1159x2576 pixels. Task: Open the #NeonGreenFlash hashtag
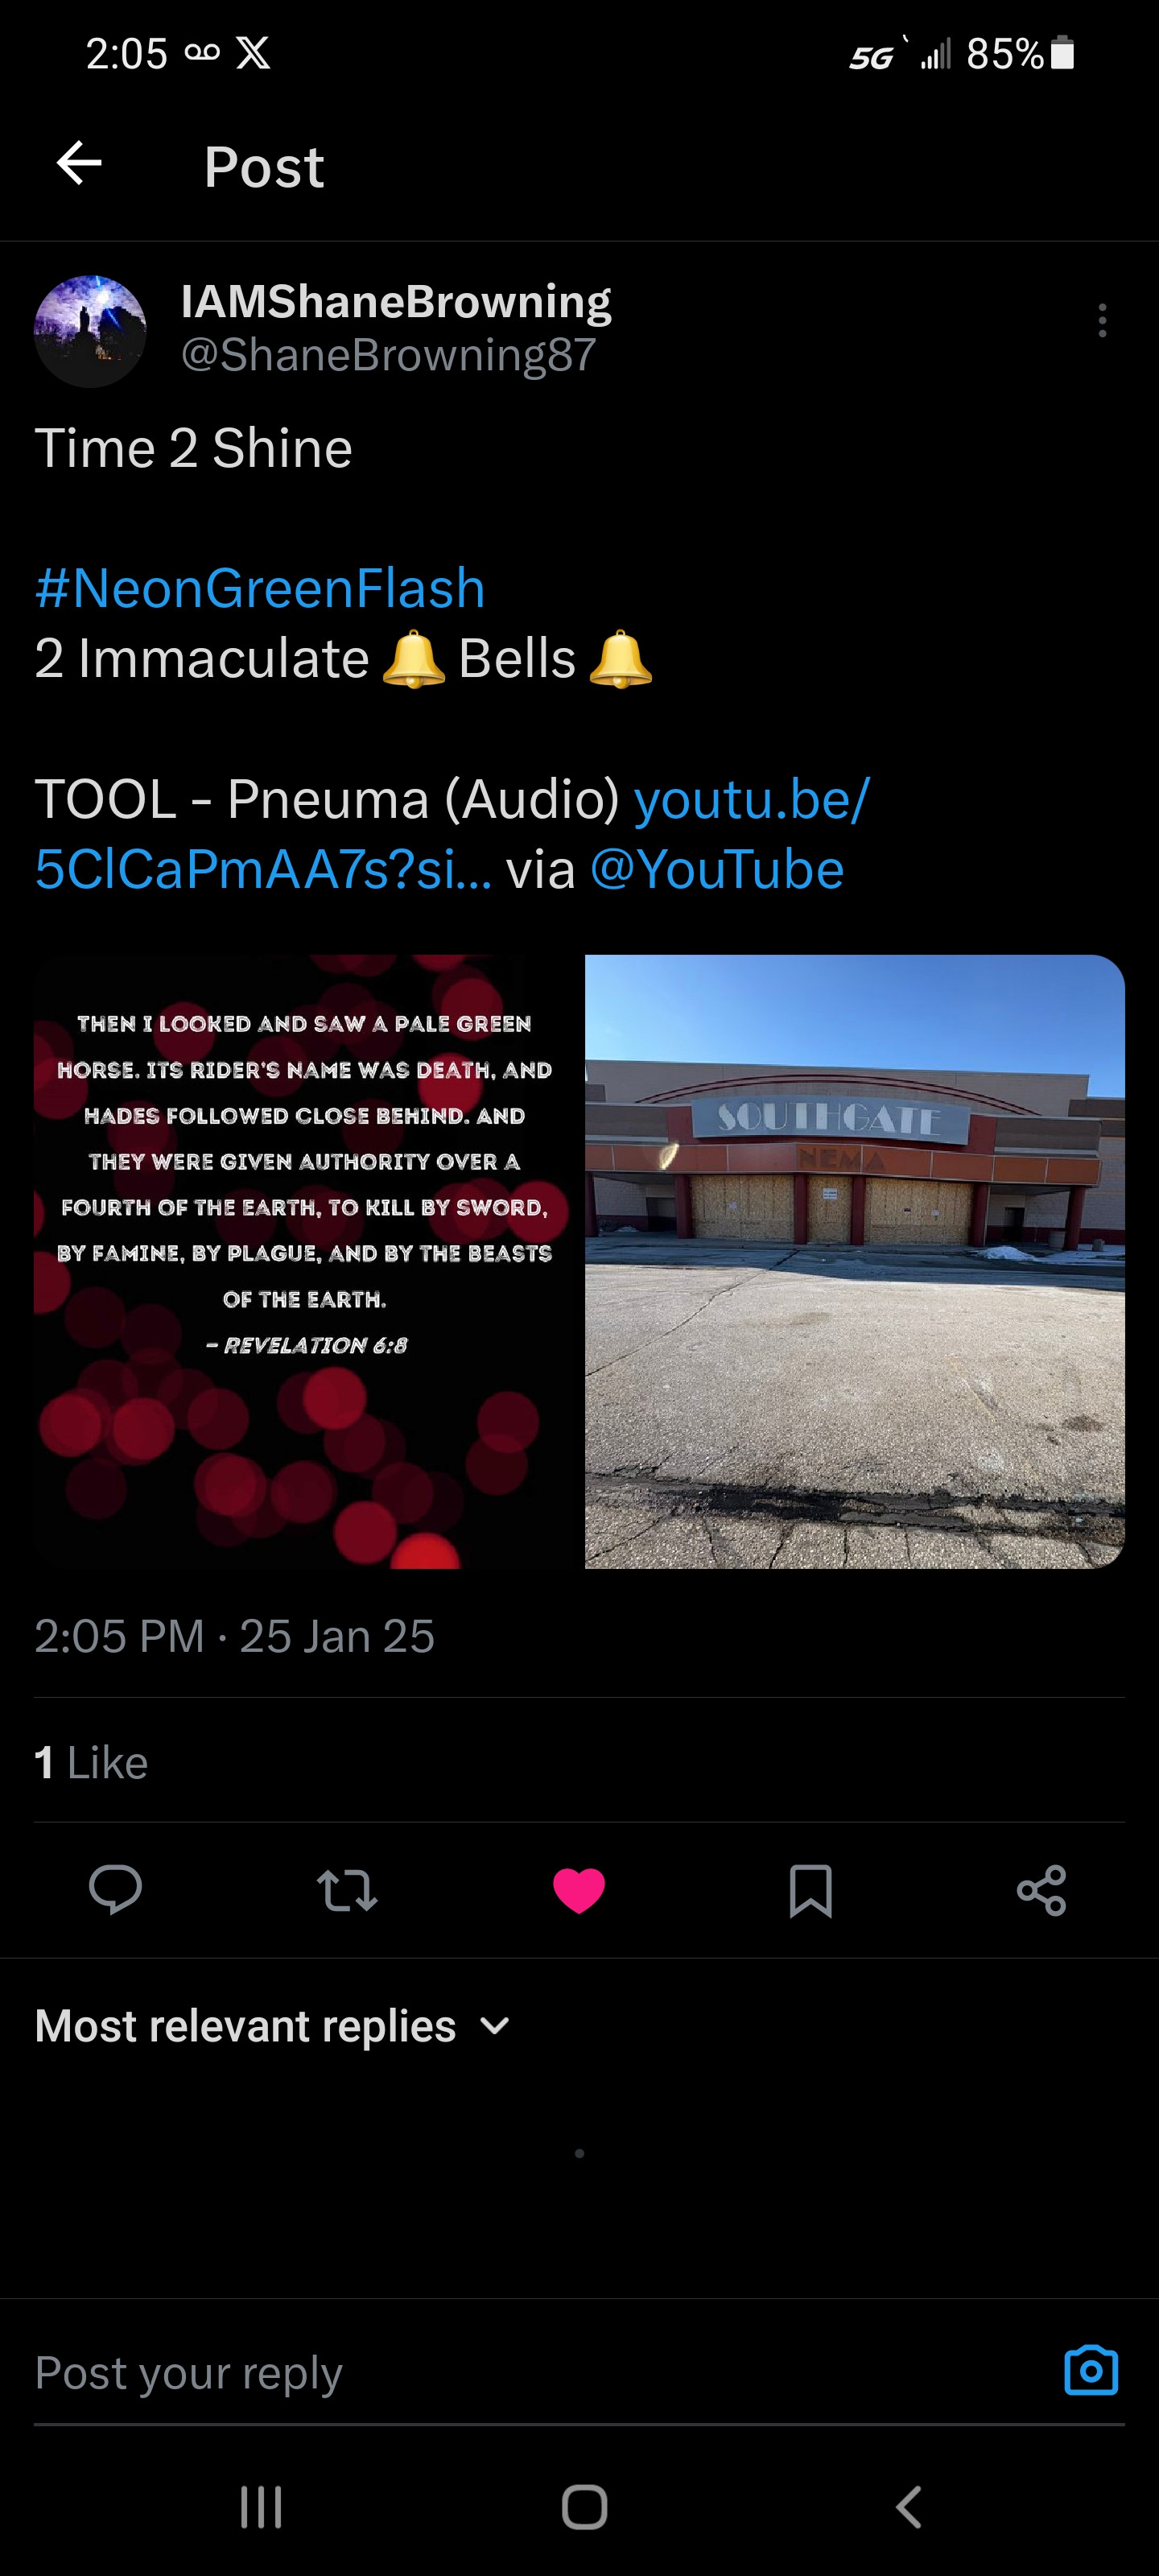[x=260, y=588]
